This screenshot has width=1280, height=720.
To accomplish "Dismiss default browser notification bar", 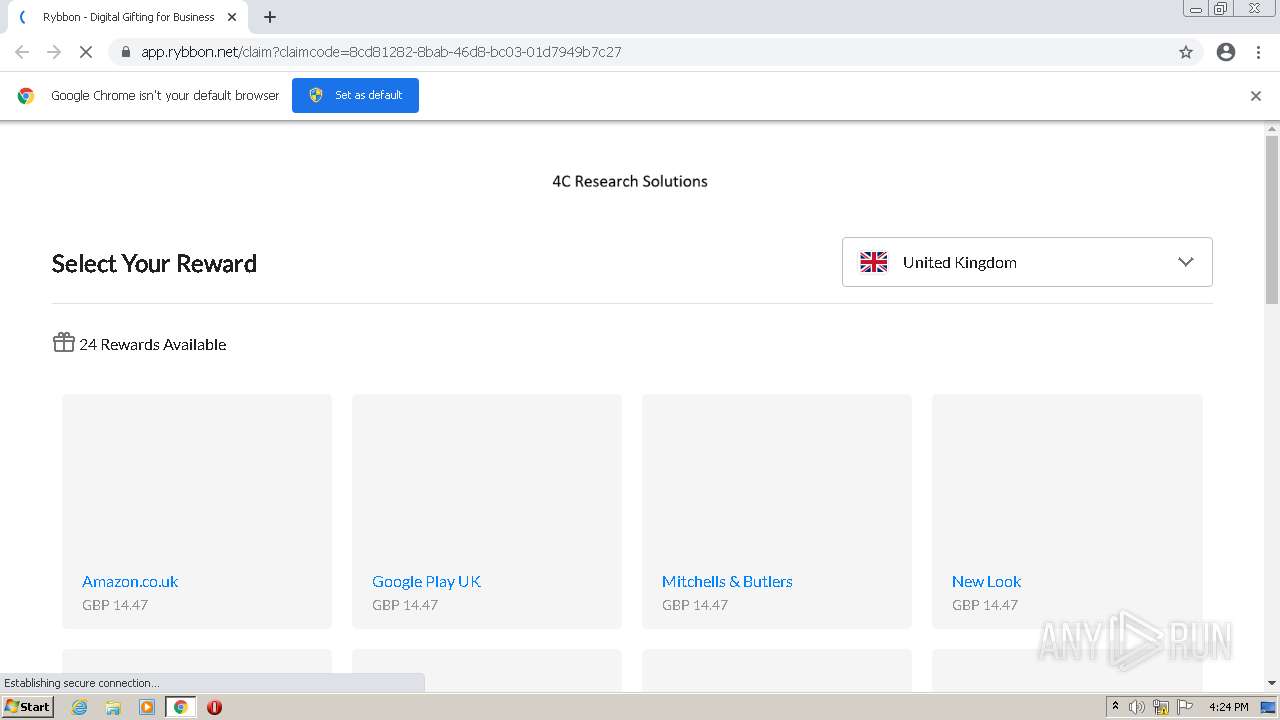I will click(1256, 96).
